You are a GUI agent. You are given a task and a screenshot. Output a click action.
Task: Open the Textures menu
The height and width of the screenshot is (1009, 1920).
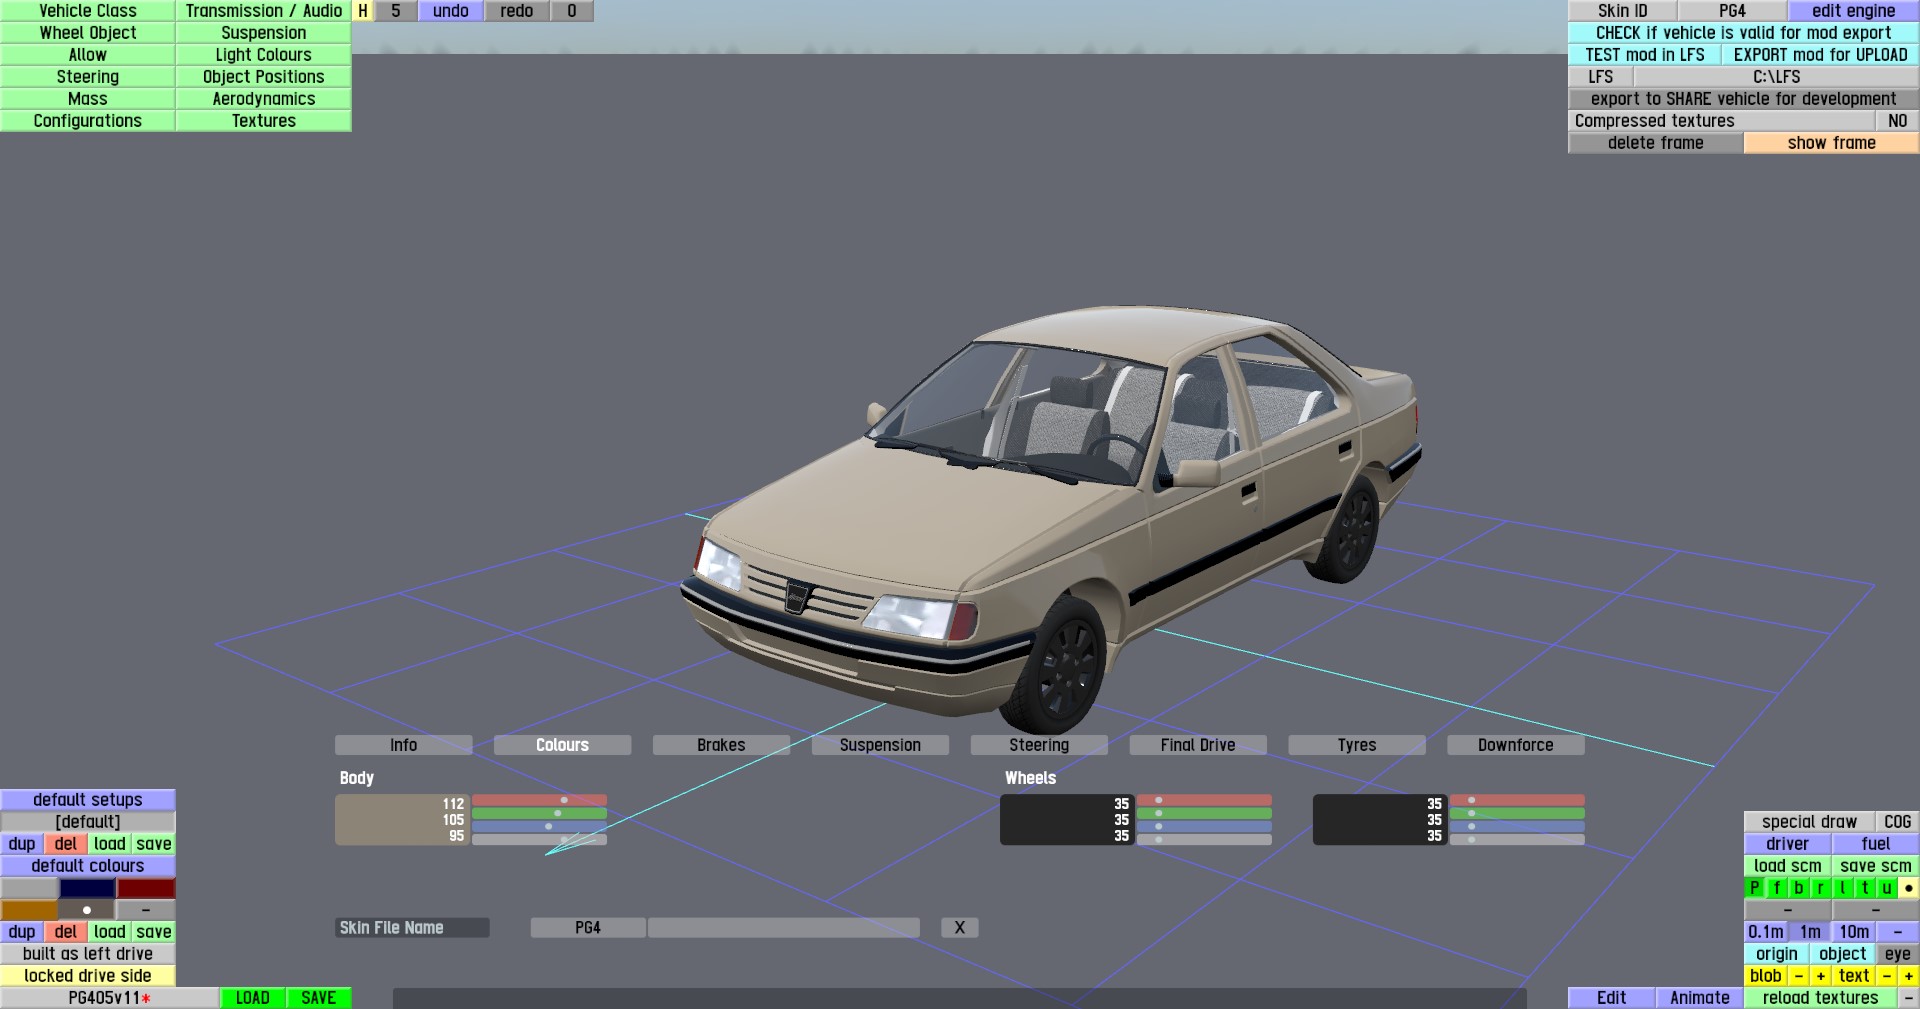(264, 121)
